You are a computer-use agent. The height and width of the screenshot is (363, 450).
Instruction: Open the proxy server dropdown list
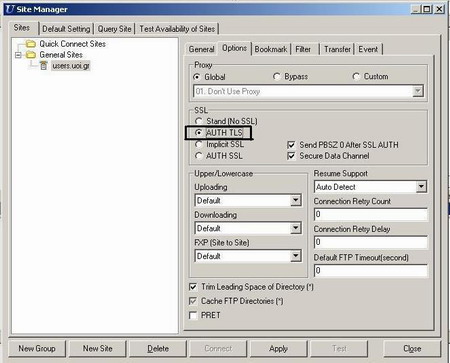pyautogui.click(x=418, y=91)
